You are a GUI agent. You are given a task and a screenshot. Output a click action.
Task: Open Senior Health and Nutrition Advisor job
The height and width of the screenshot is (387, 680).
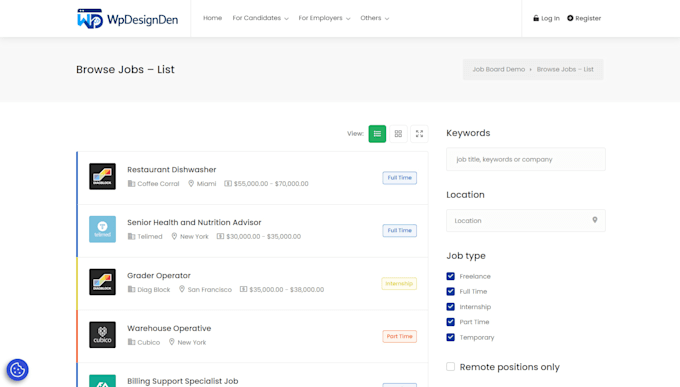point(194,222)
